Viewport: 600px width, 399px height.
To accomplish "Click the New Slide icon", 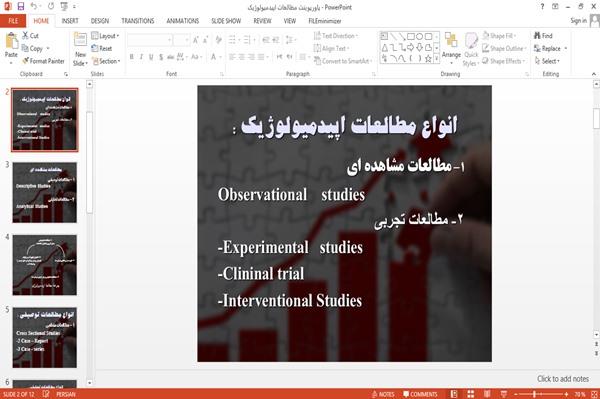I will [x=80, y=40].
